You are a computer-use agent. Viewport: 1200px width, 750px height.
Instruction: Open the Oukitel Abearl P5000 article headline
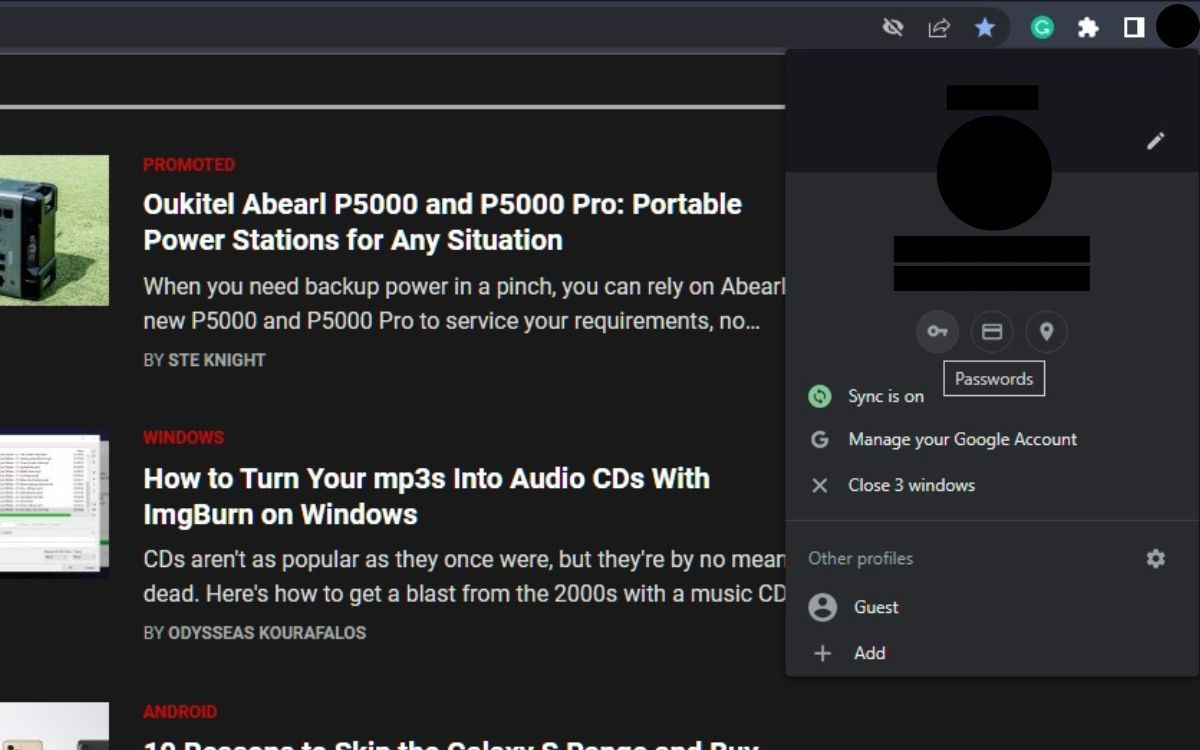(442, 222)
